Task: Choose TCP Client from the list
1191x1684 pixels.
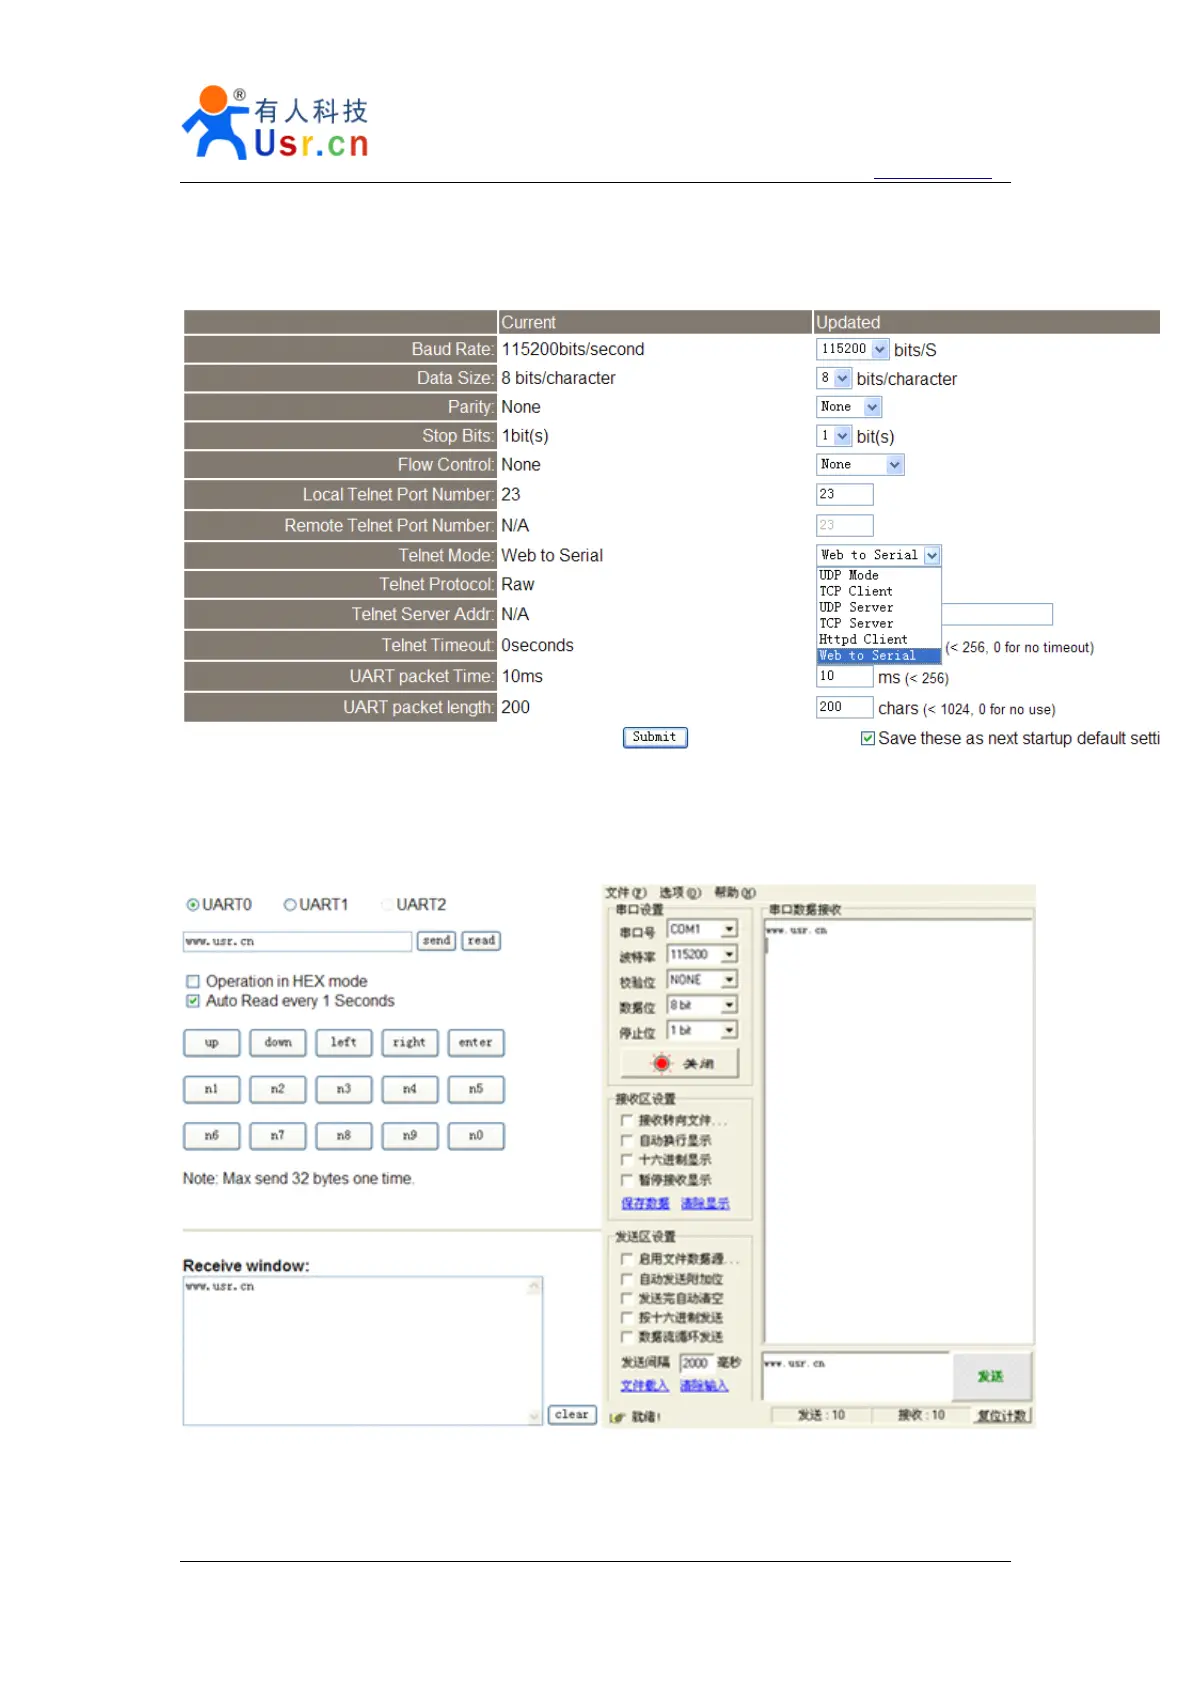Action: click(879, 591)
